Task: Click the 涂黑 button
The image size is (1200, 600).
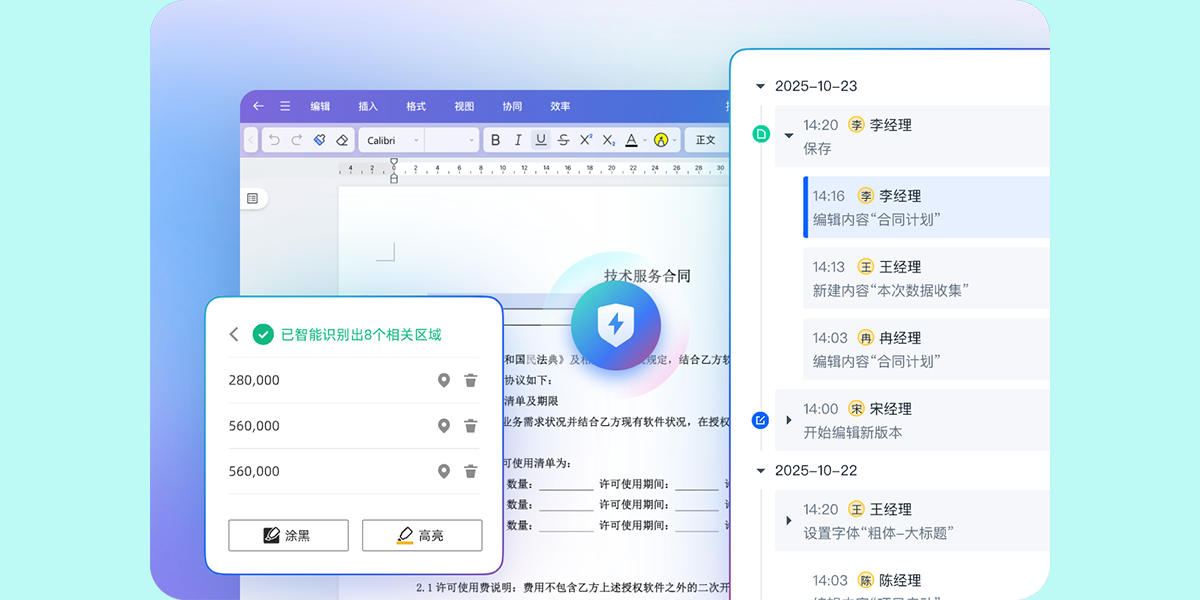Action: click(x=288, y=535)
